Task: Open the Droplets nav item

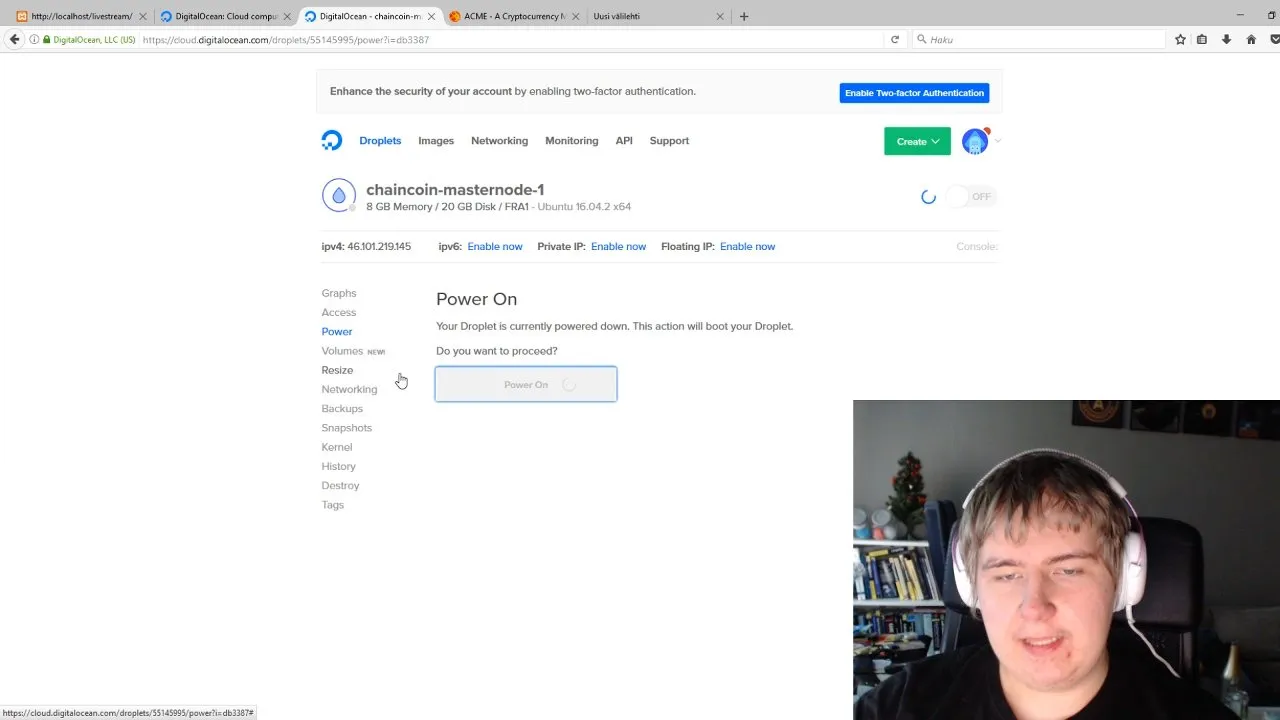Action: (380, 141)
